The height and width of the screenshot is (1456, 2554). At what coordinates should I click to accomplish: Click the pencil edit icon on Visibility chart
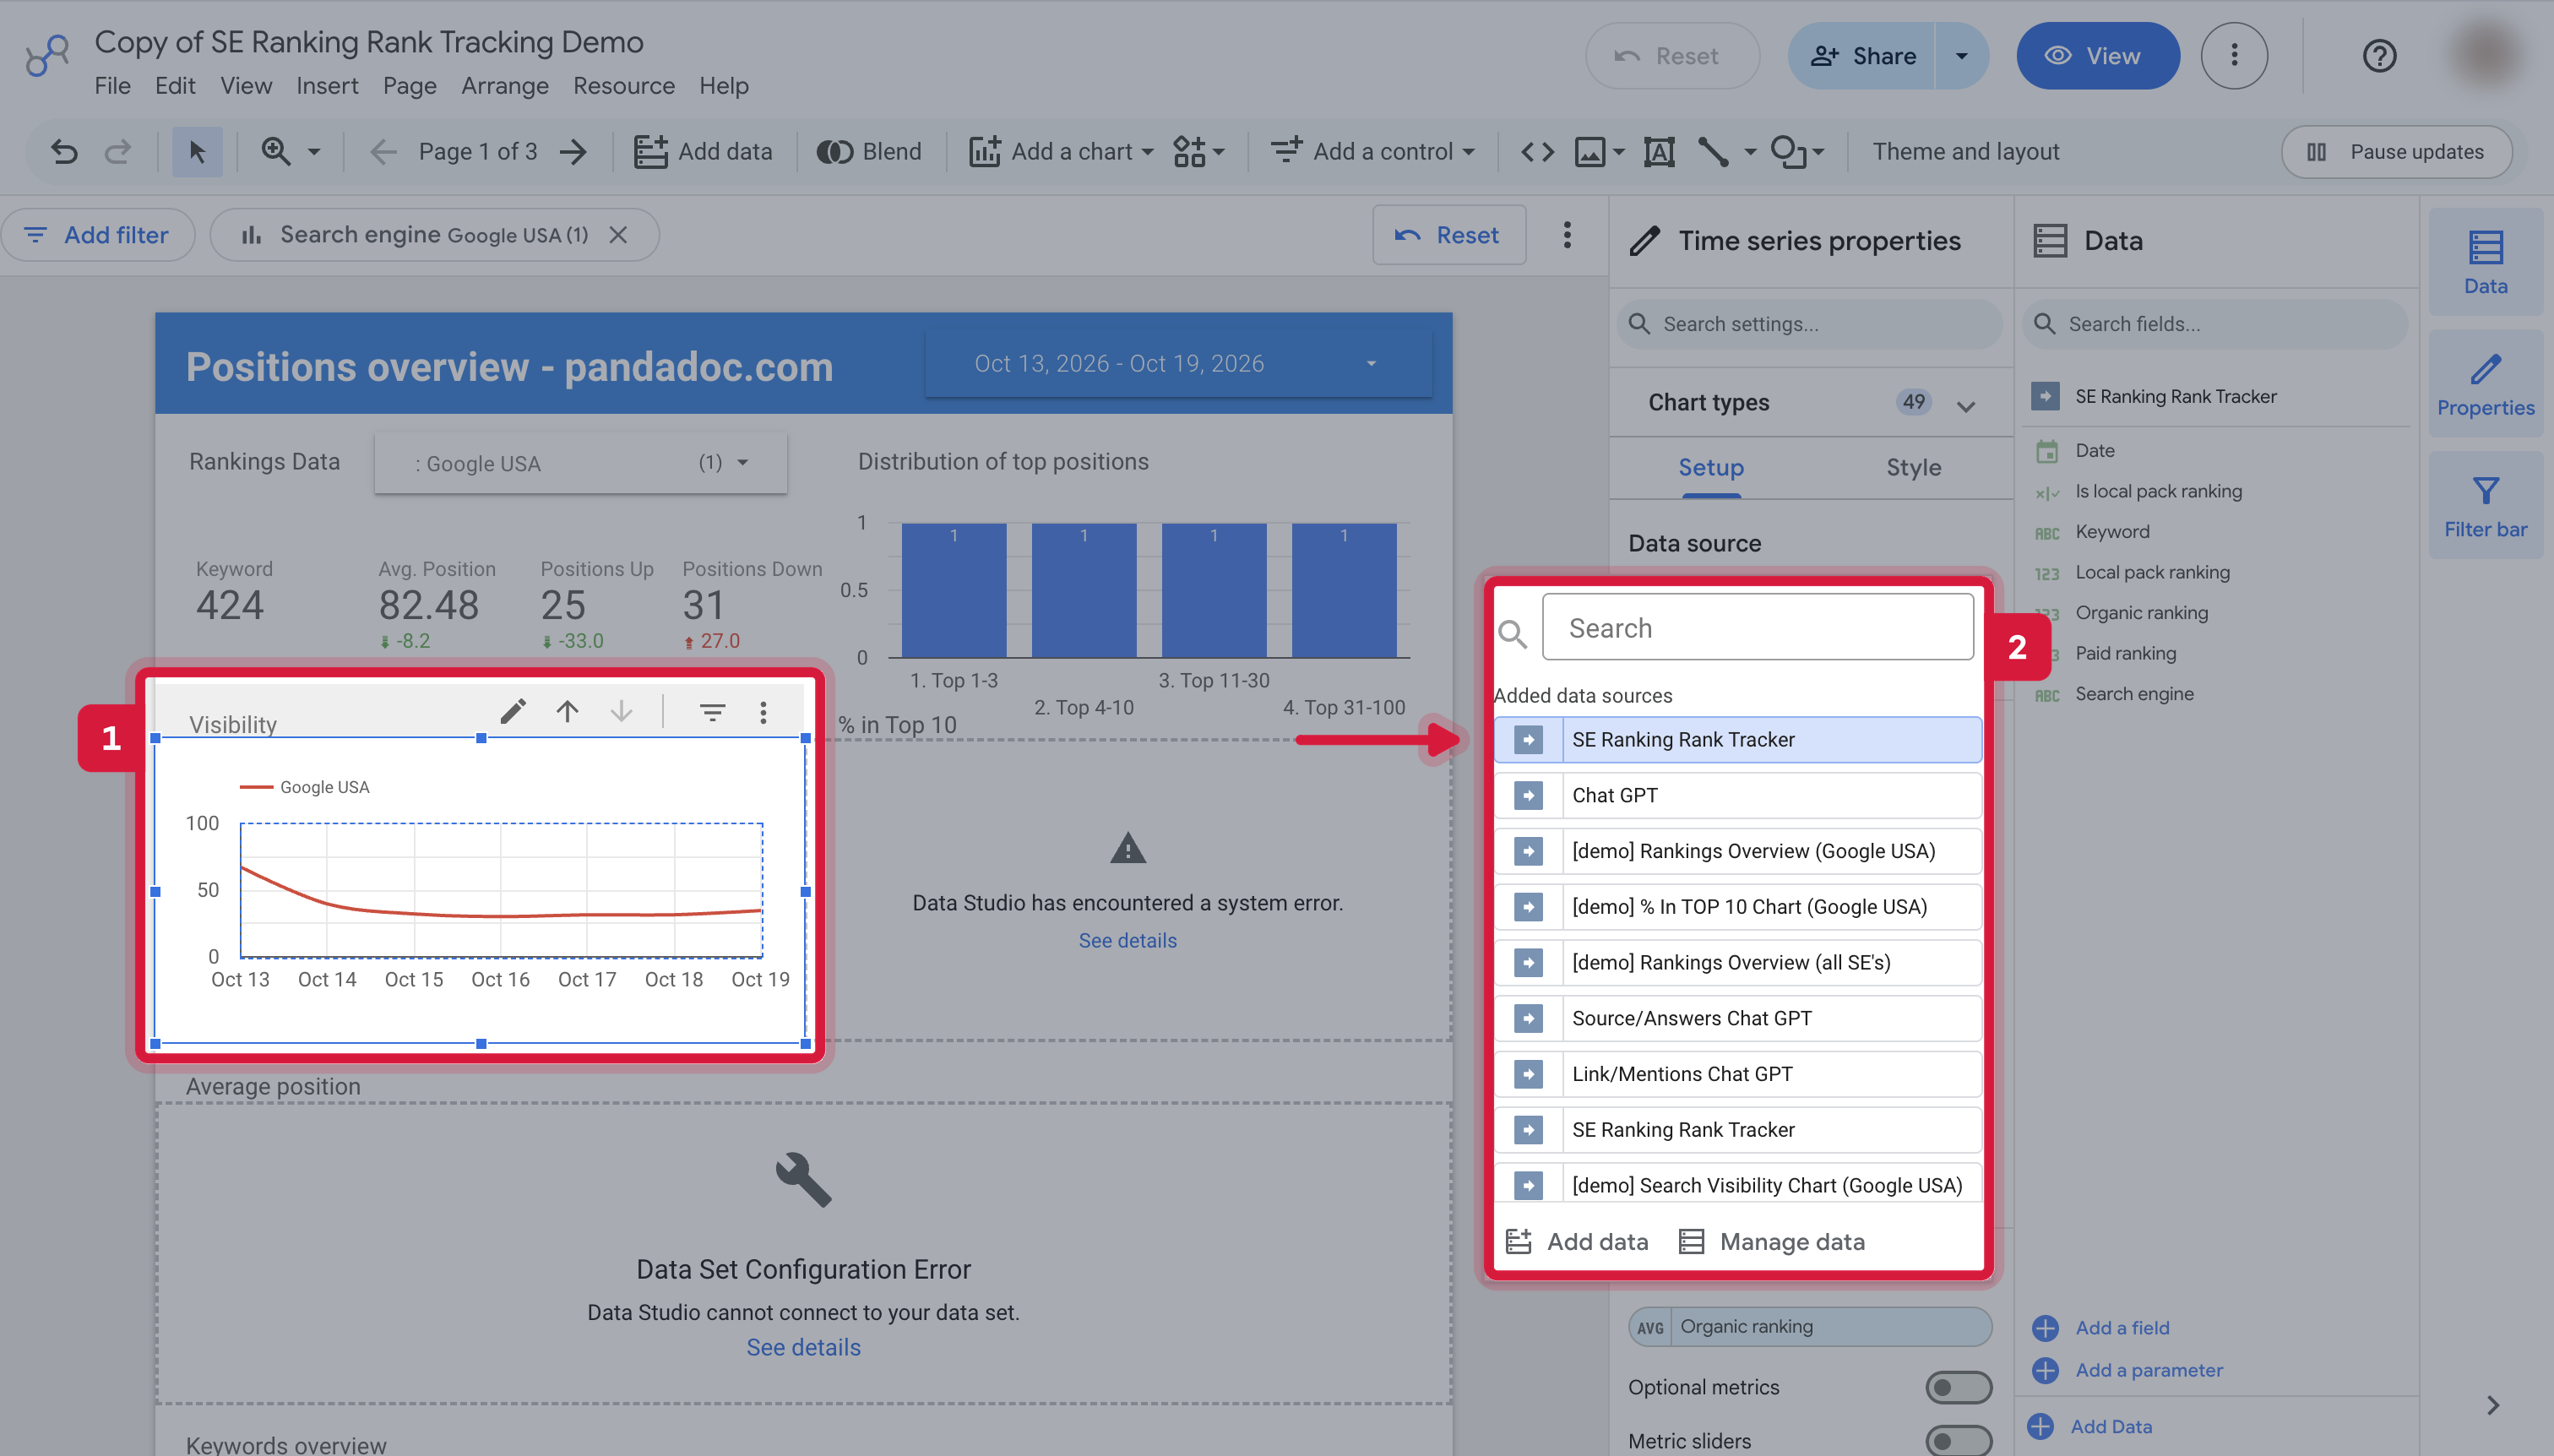click(x=513, y=711)
